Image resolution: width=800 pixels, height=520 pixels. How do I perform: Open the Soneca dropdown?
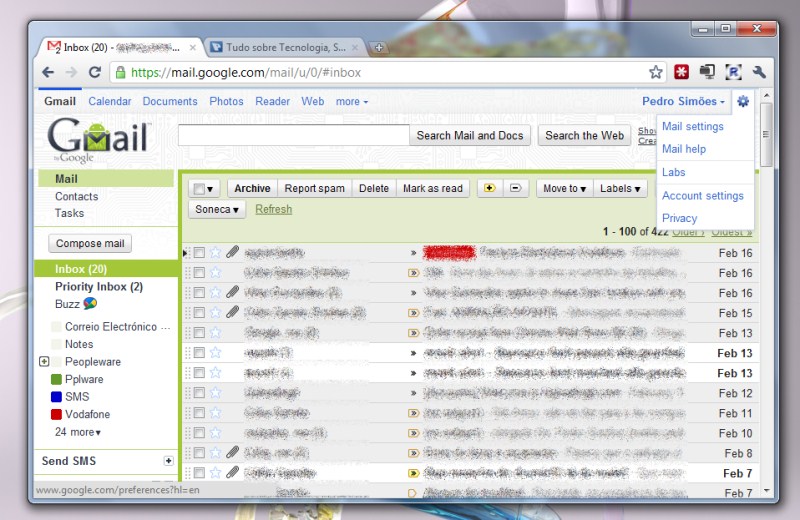(x=217, y=209)
